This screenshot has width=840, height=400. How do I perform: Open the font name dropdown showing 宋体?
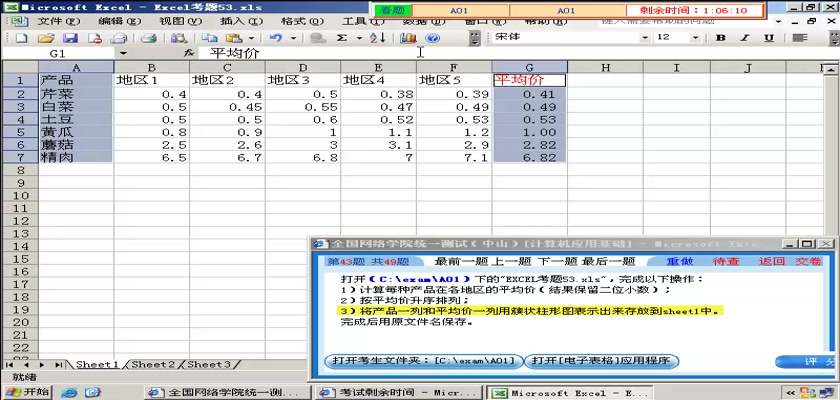(646, 37)
